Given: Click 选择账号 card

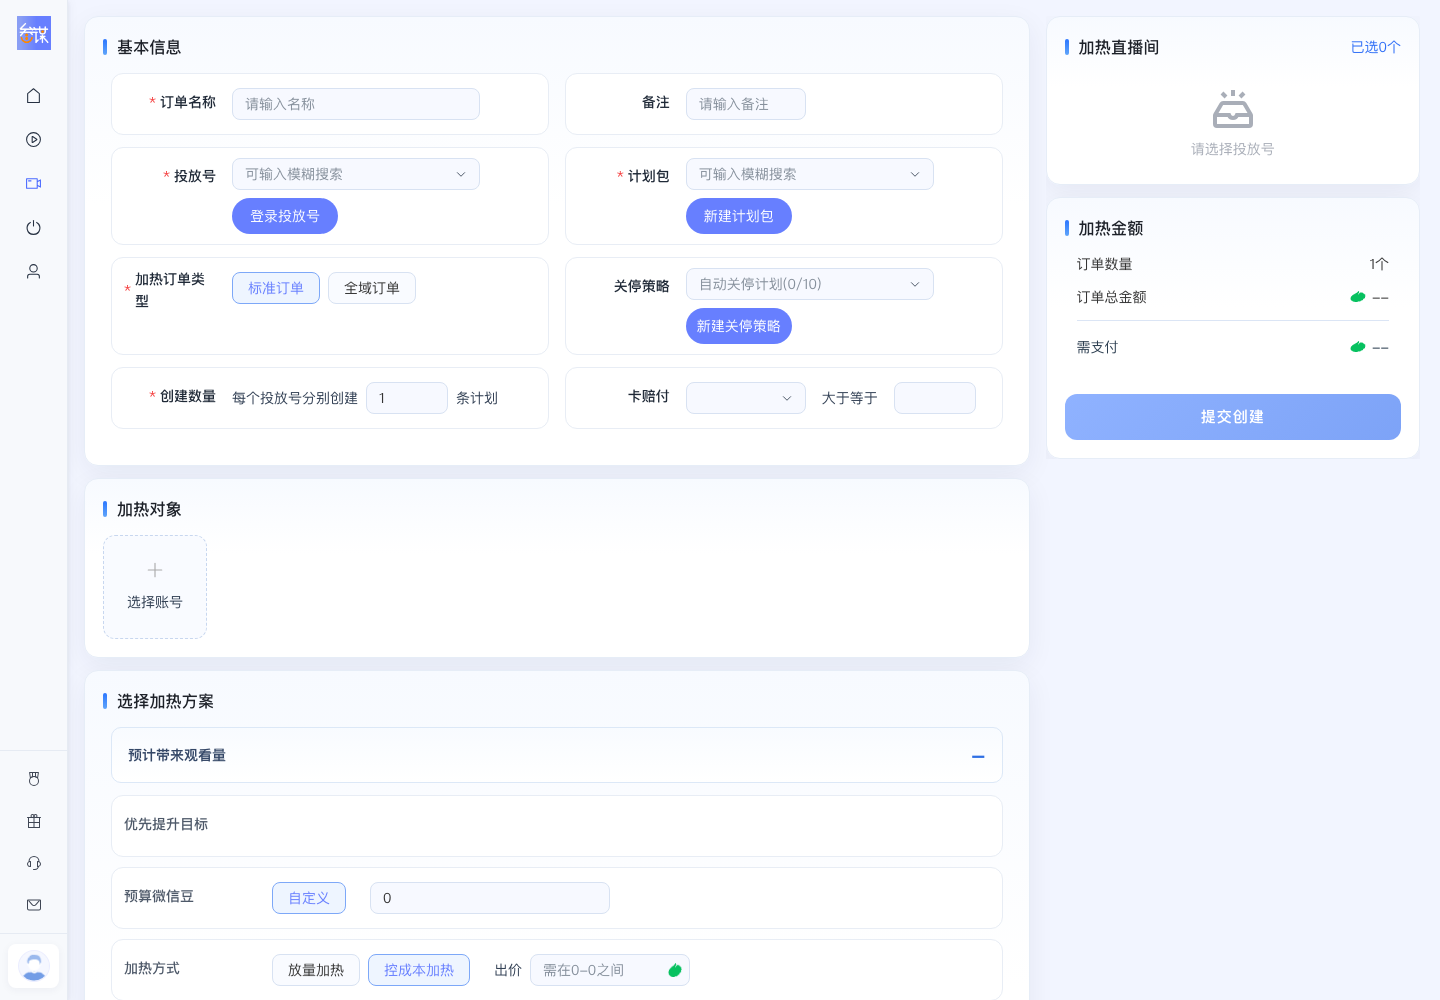Looking at the screenshot, I should coord(155,587).
